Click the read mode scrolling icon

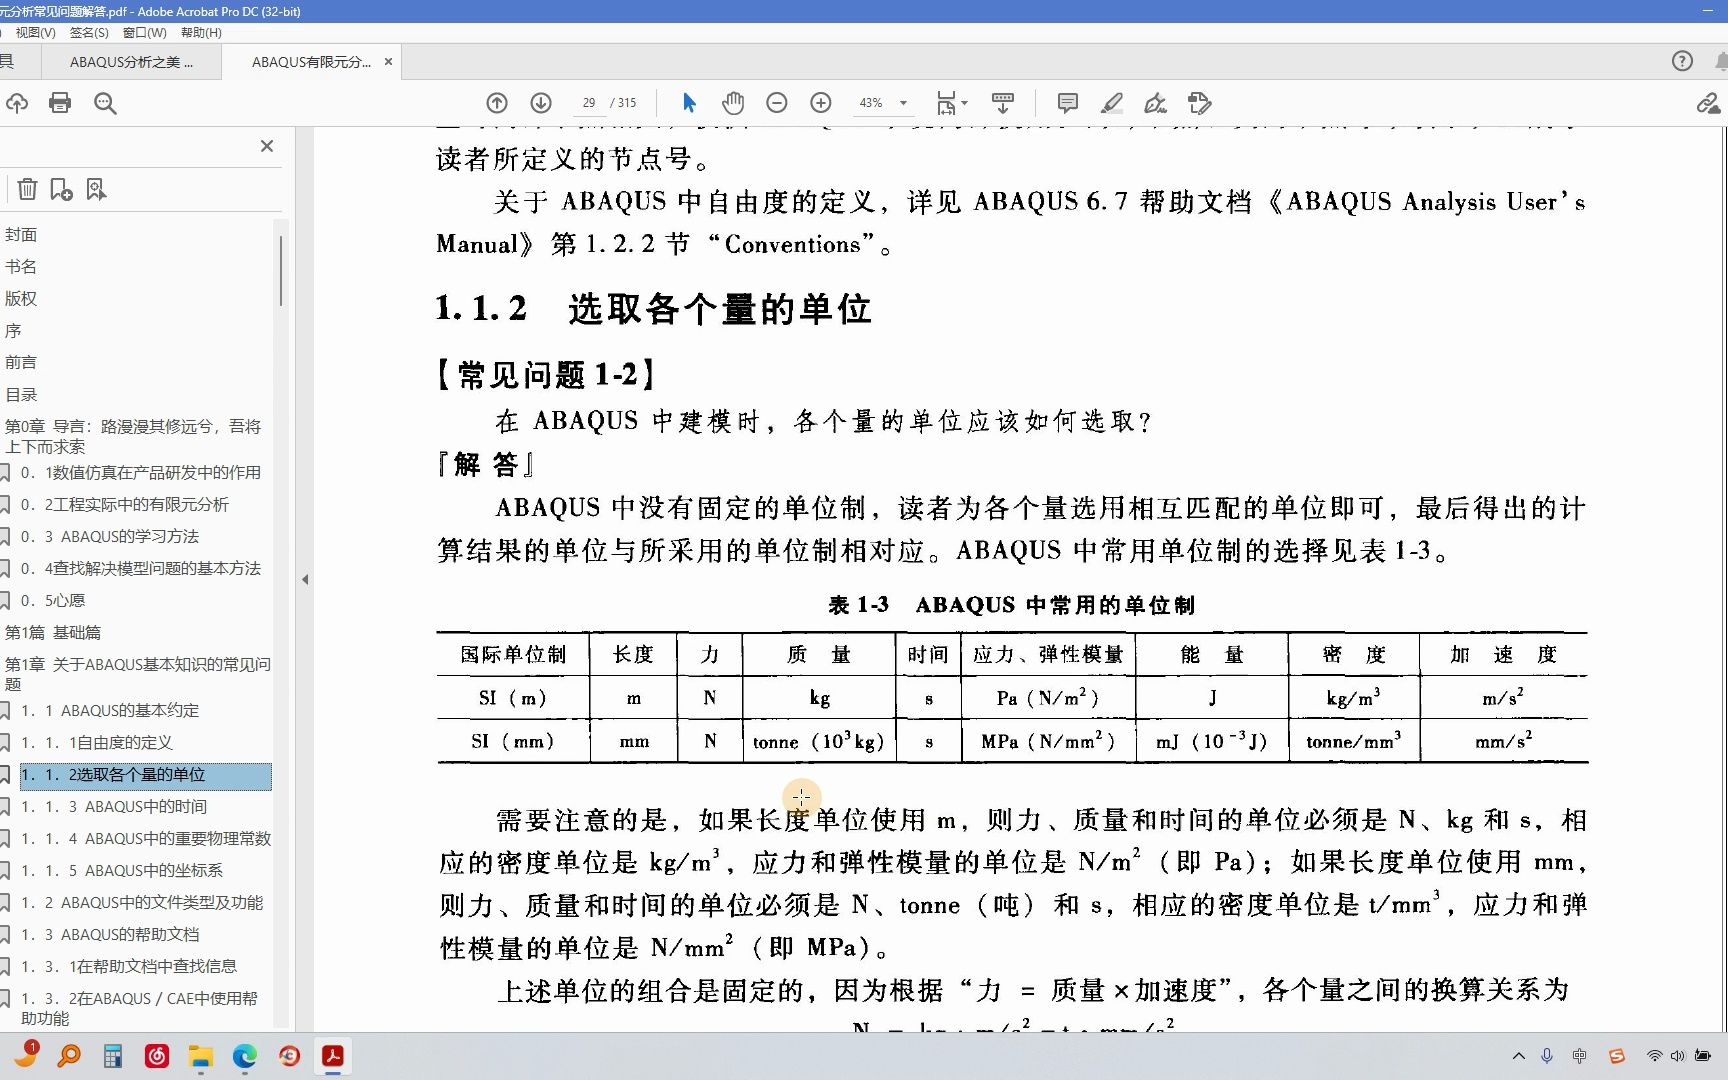(1003, 103)
